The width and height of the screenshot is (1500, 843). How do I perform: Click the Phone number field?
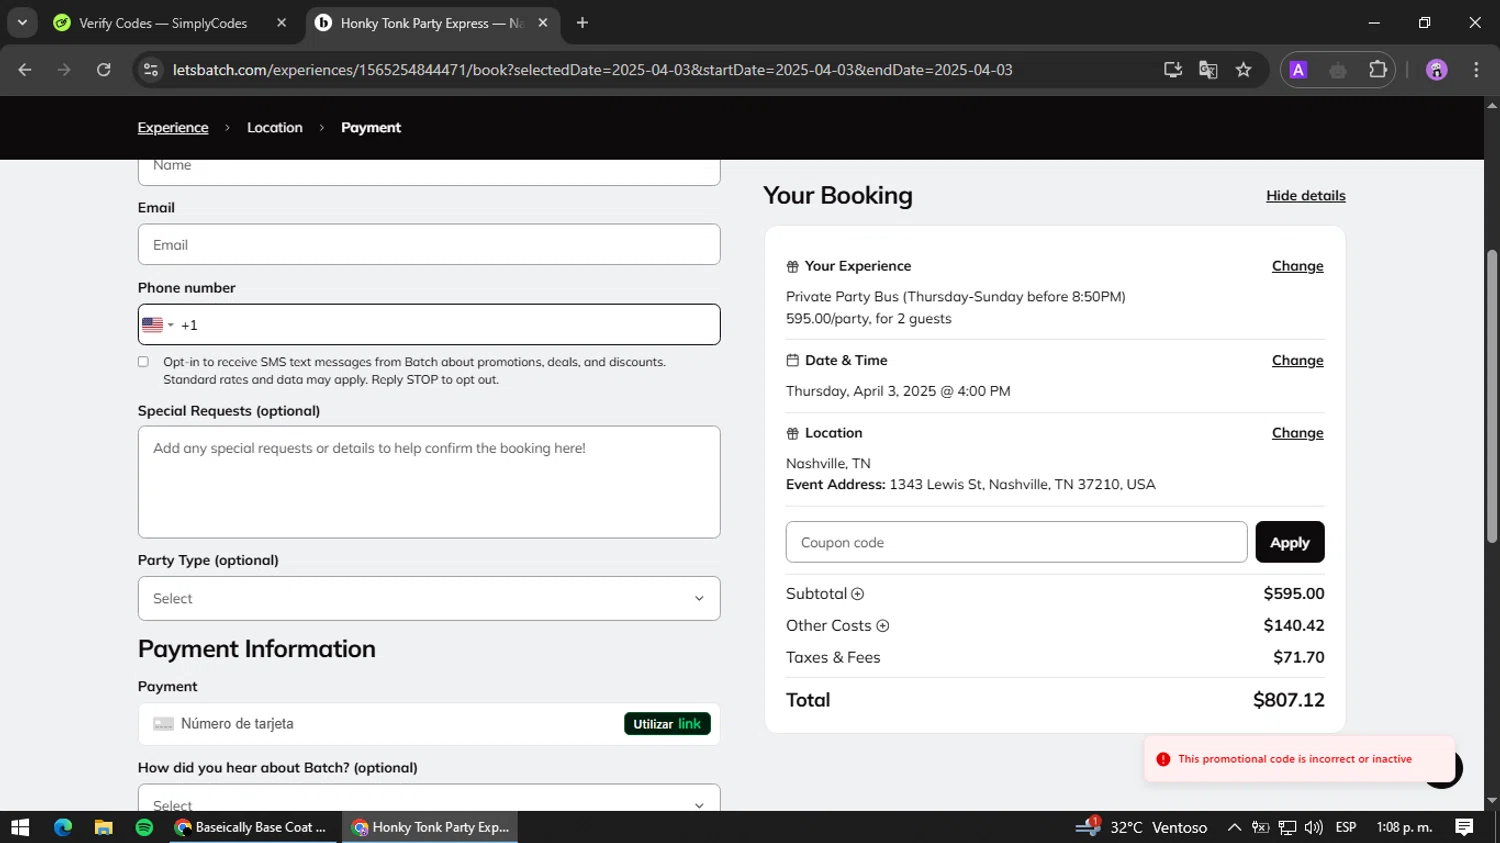tap(429, 325)
